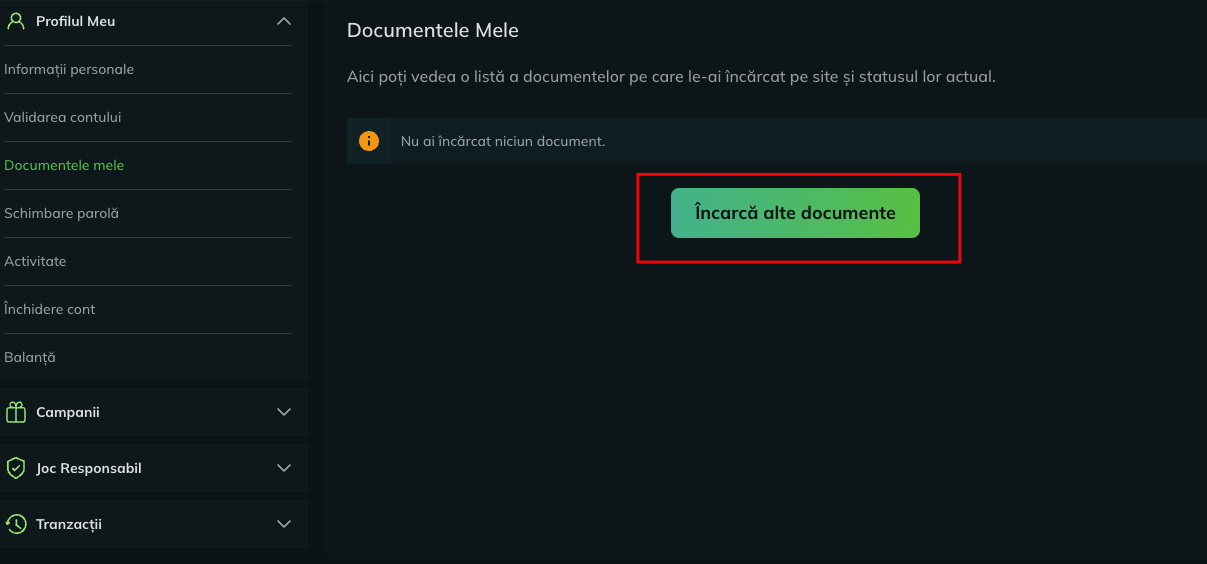Go to Validarea contului
The height and width of the screenshot is (564, 1207).
point(63,117)
